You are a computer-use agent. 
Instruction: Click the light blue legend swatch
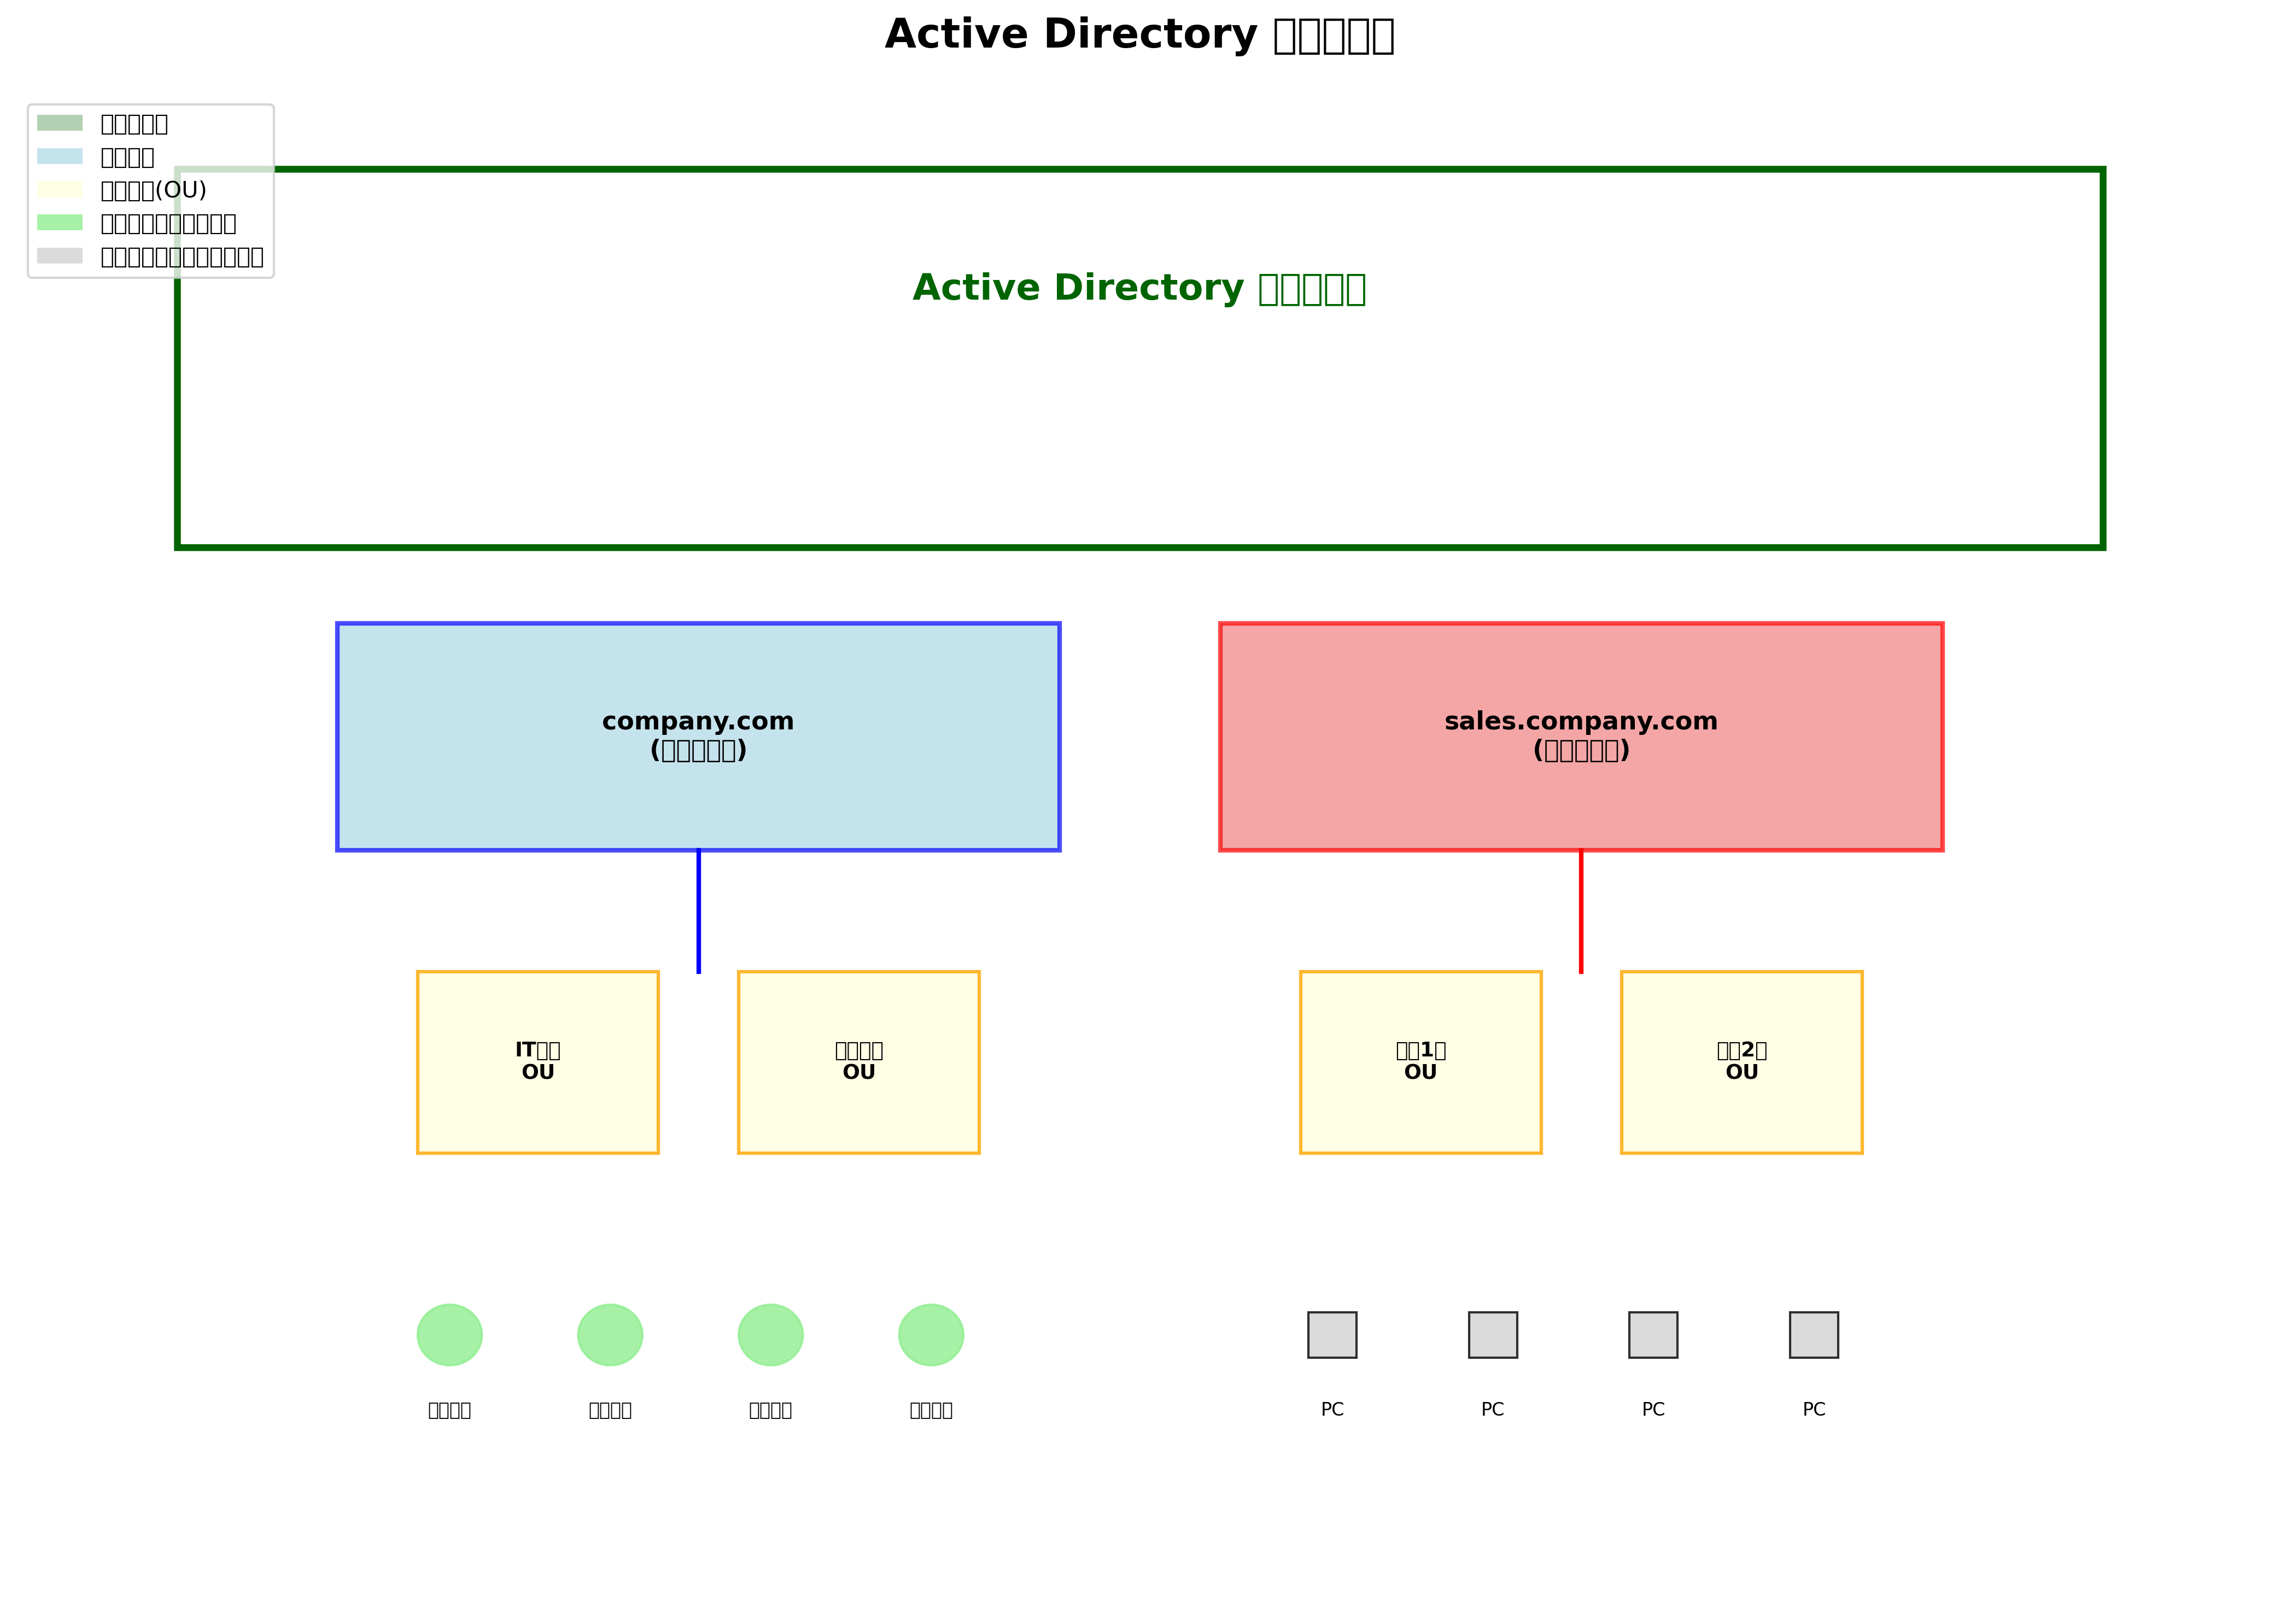coord(60,156)
